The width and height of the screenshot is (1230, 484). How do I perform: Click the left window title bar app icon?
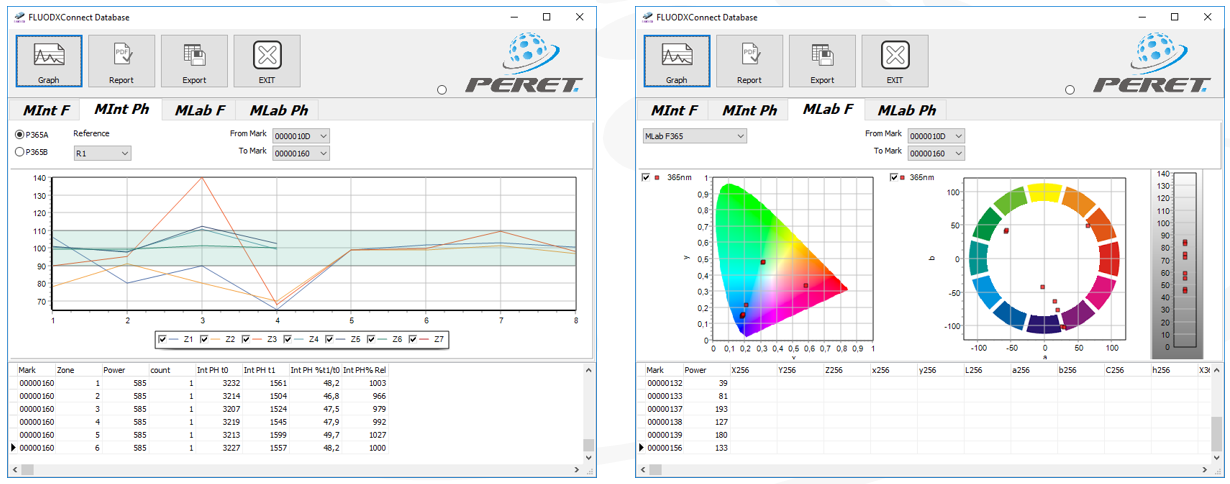20,17
